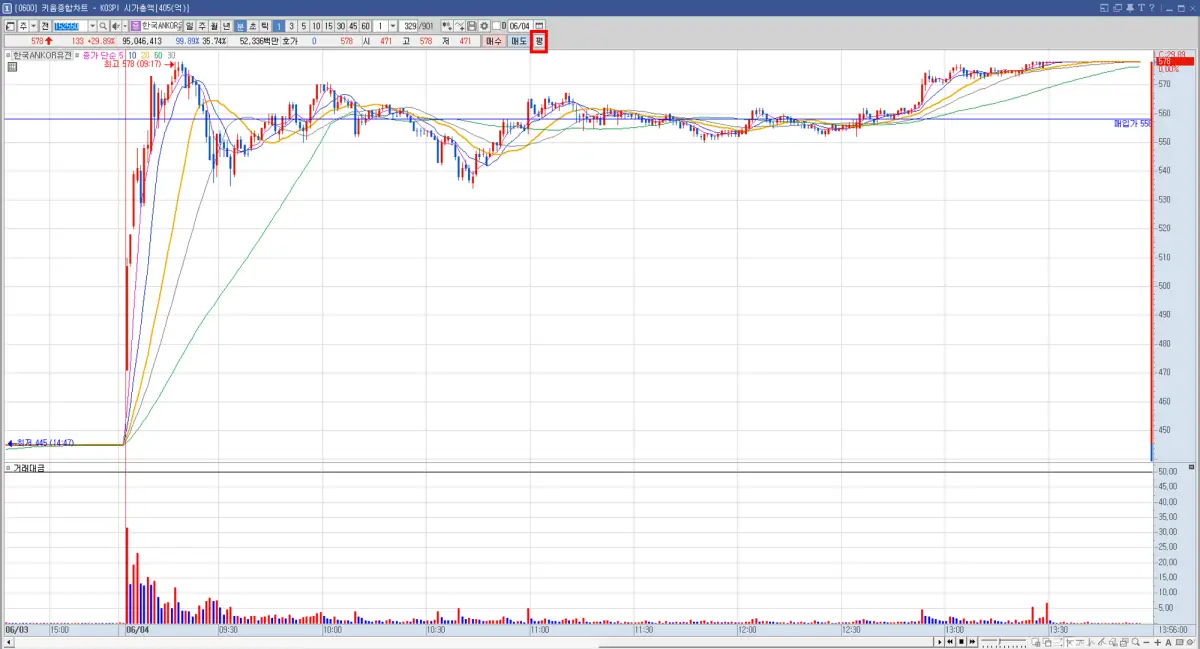The height and width of the screenshot is (649, 1200).
Task: Expand the stock code dropdown arrow
Action: pos(92,25)
